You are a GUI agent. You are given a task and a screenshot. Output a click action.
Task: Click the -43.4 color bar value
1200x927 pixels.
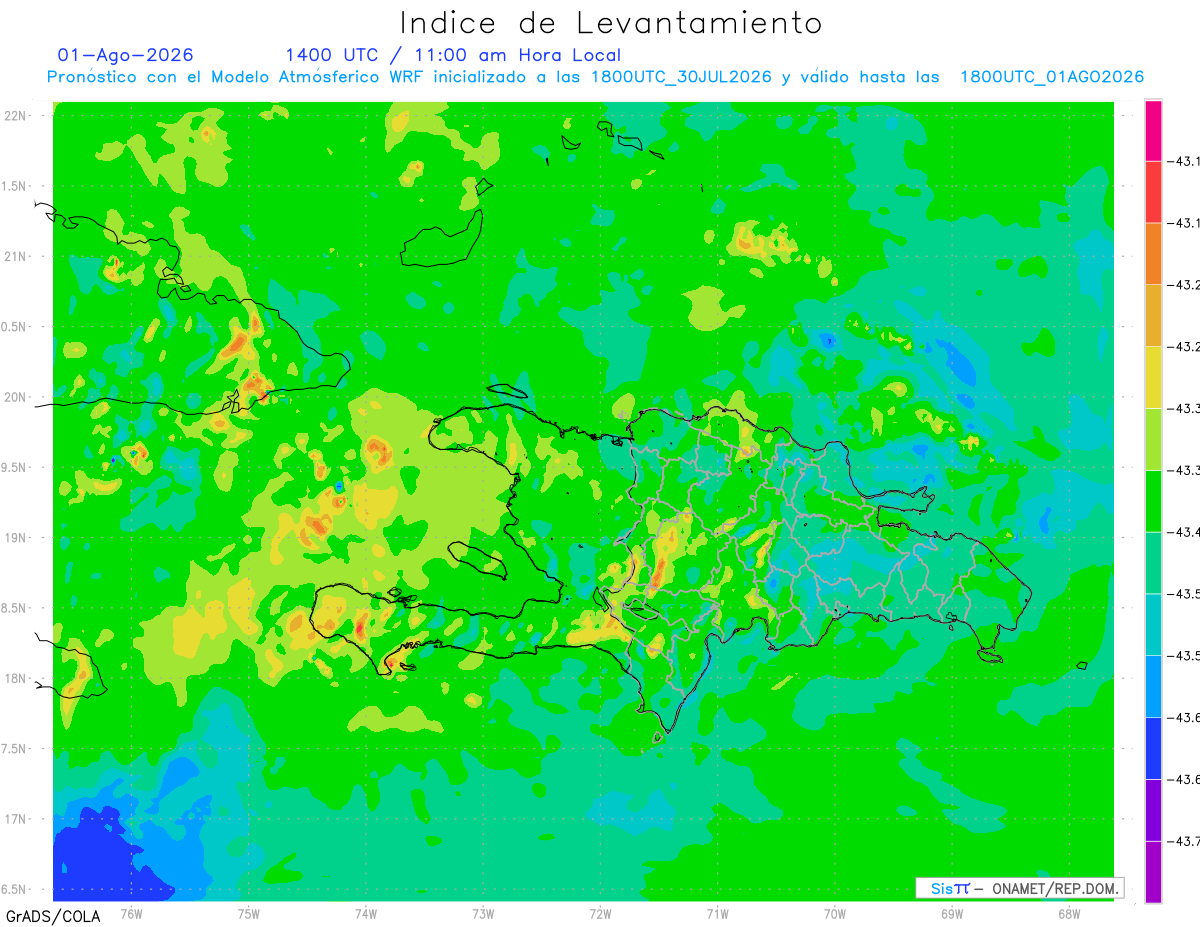pos(1183,532)
